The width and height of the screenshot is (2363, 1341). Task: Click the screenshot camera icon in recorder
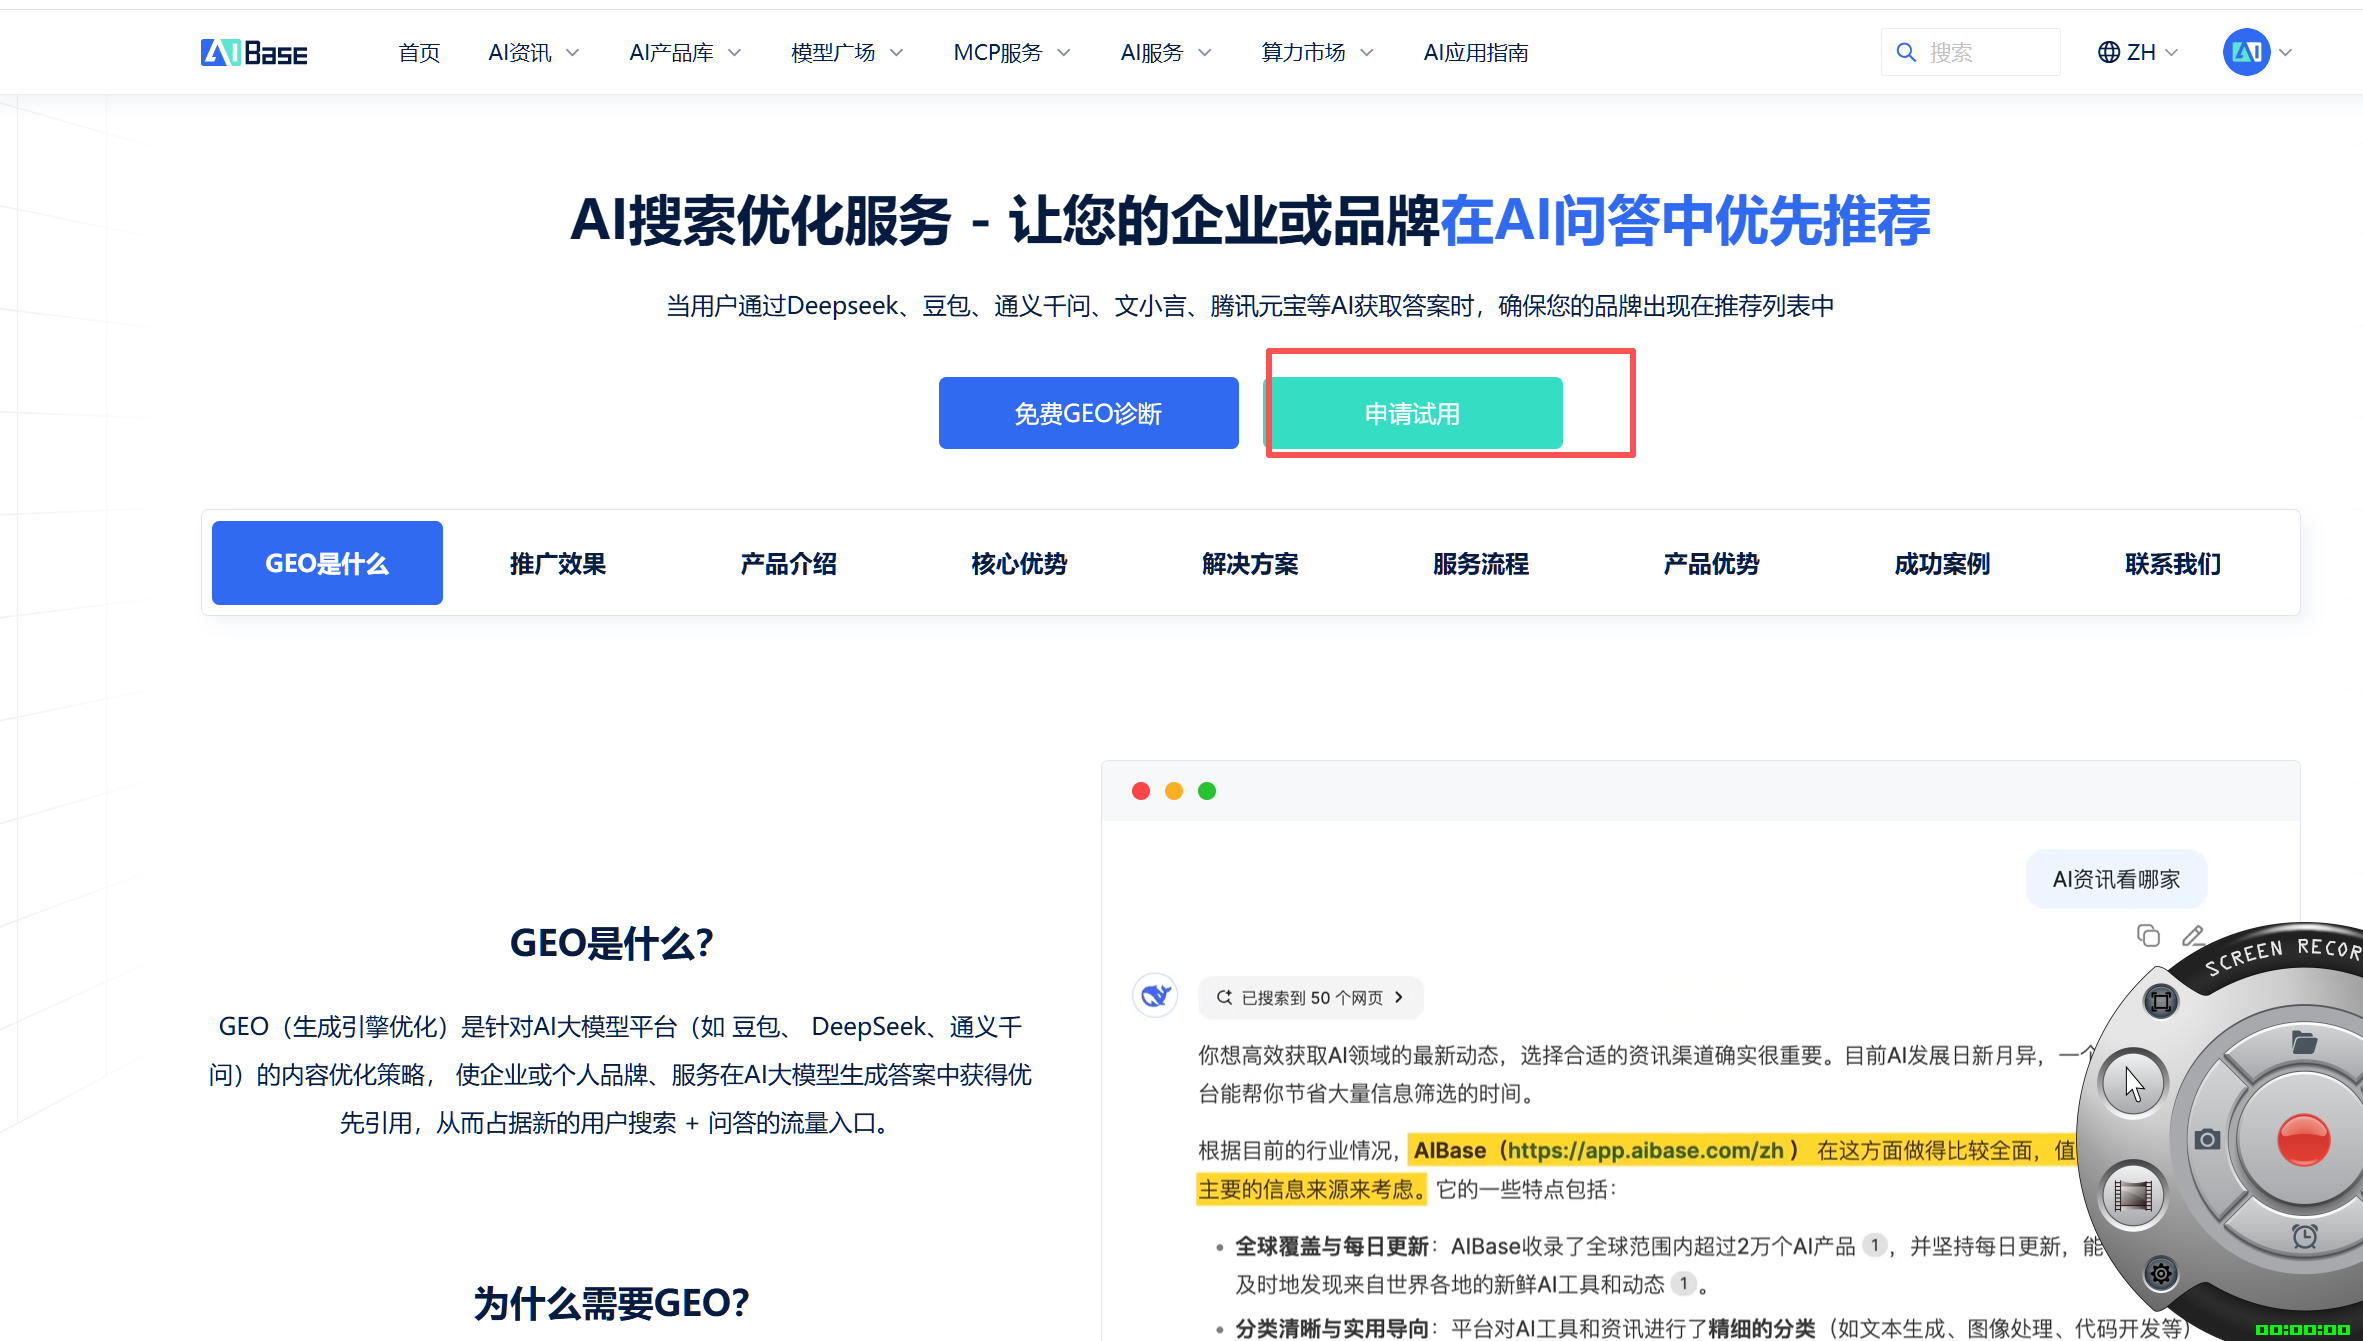click(x=2207, y=1139)
